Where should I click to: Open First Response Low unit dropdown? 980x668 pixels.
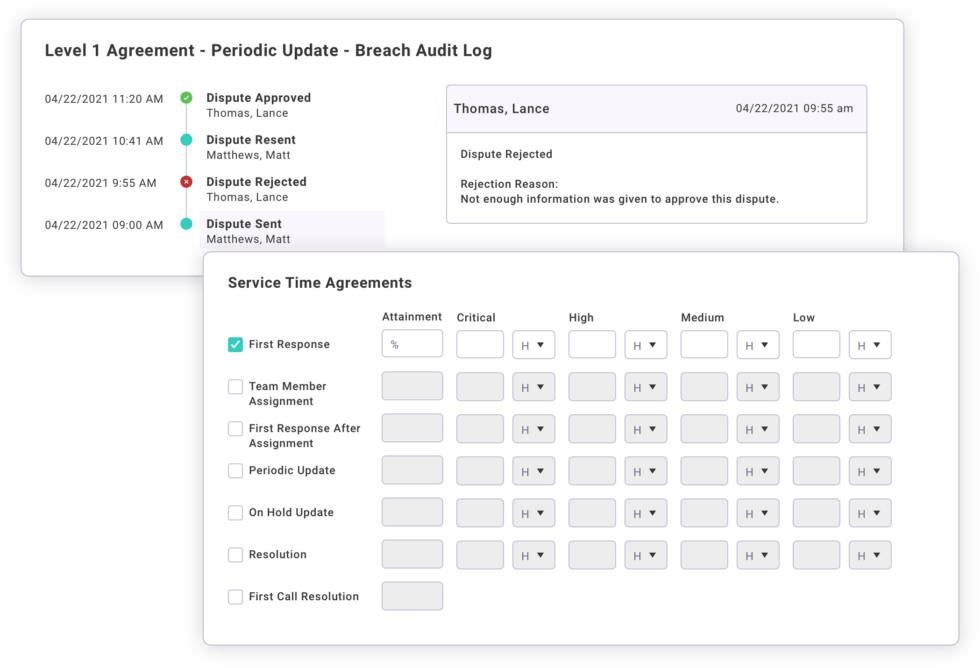(x=870, y=345)
